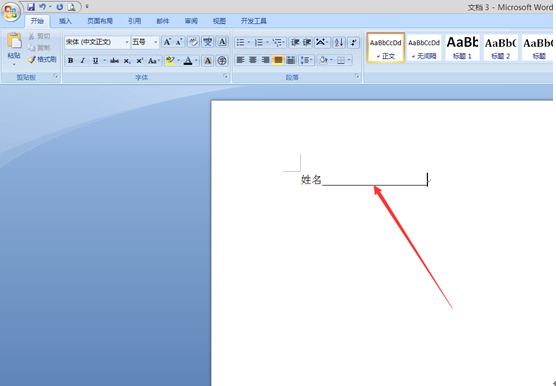This screenshot has width=556, height=386.
Task: Shrink font size with the A down icon
Action: point(179,42)
